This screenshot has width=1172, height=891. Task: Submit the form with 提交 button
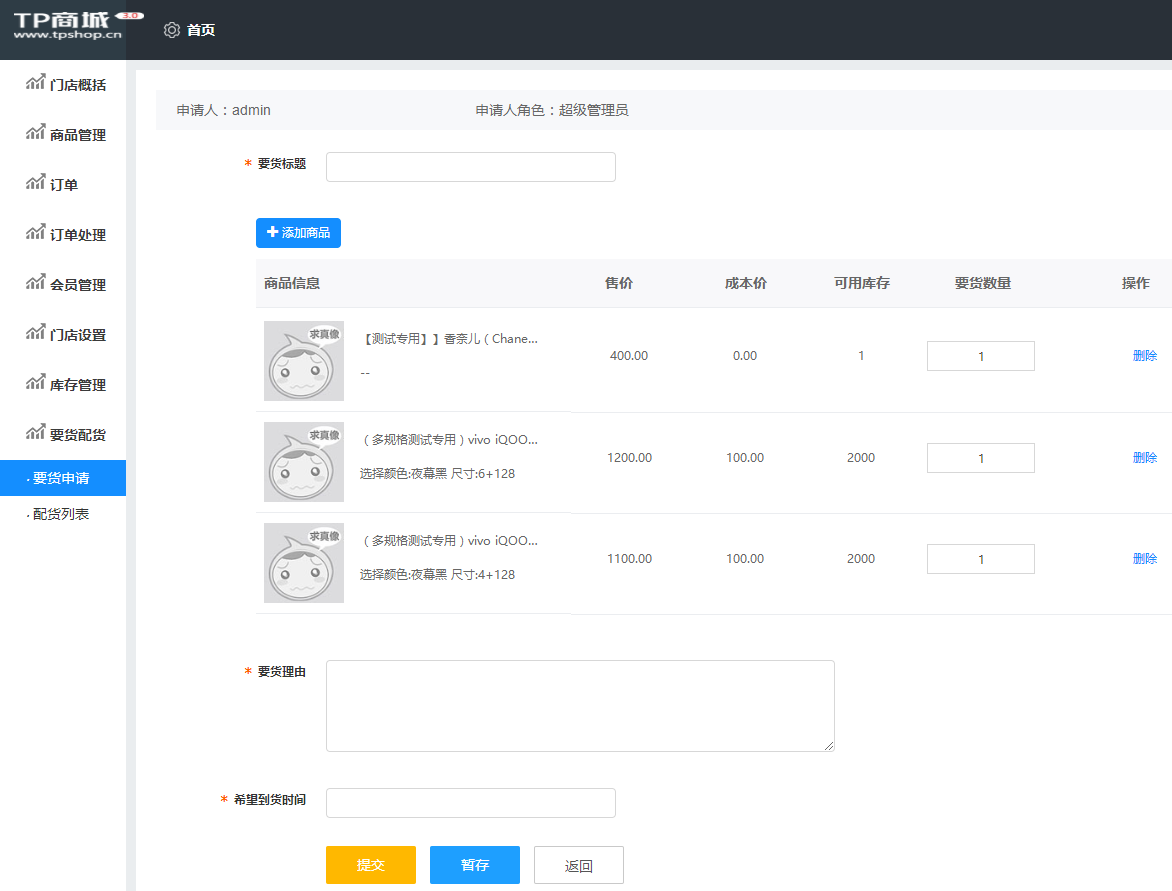(370, 864)
